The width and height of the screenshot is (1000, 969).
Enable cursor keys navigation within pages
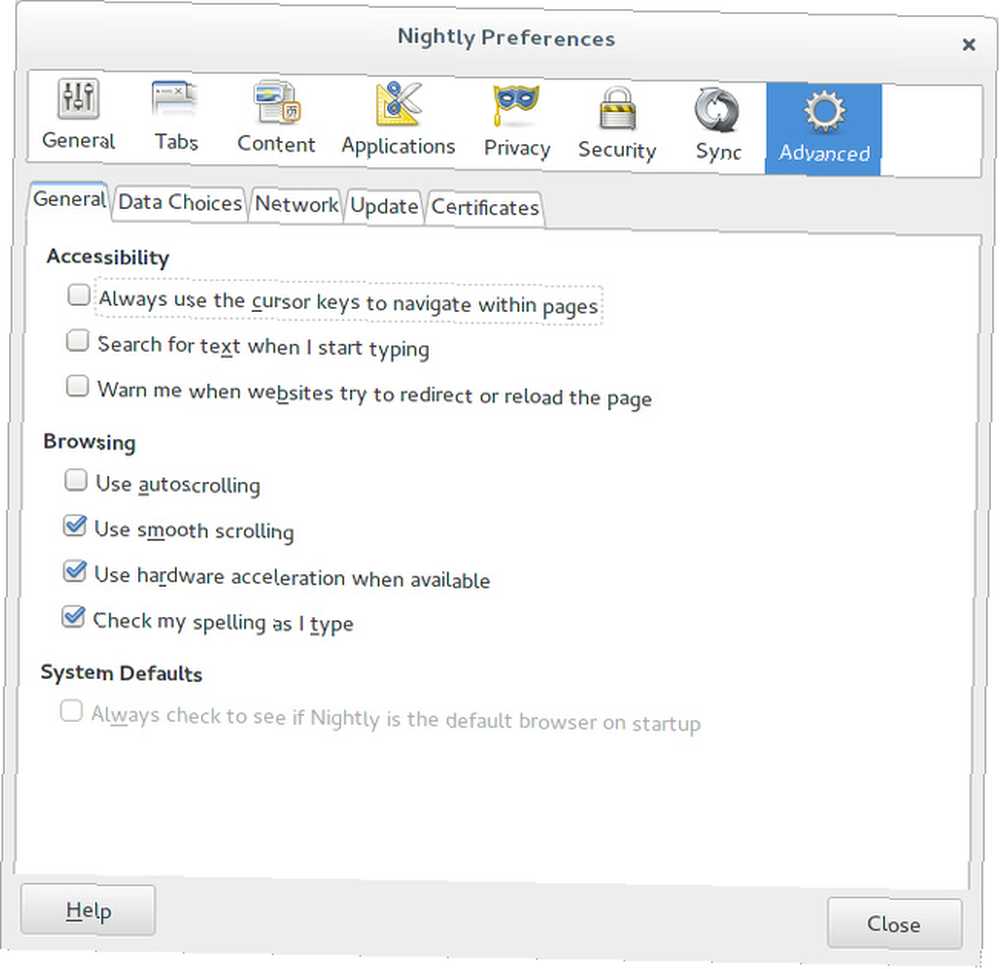79,295
